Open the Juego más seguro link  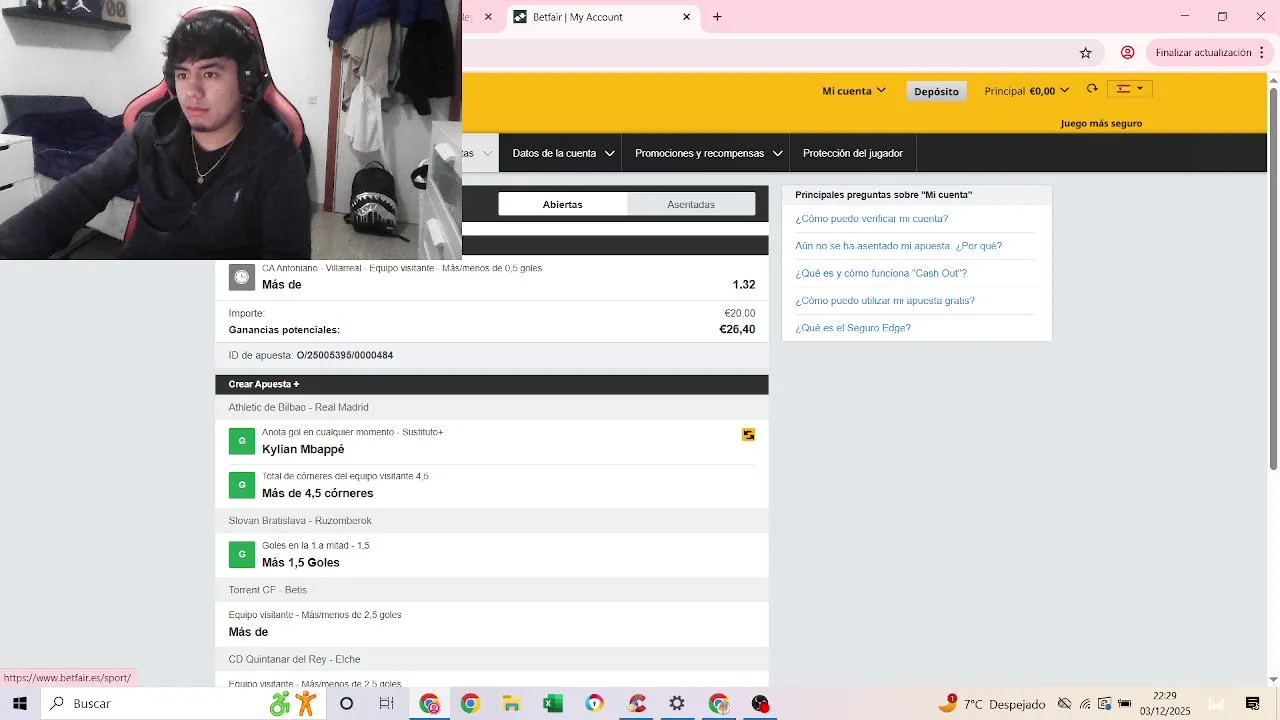pos(1101,124)
